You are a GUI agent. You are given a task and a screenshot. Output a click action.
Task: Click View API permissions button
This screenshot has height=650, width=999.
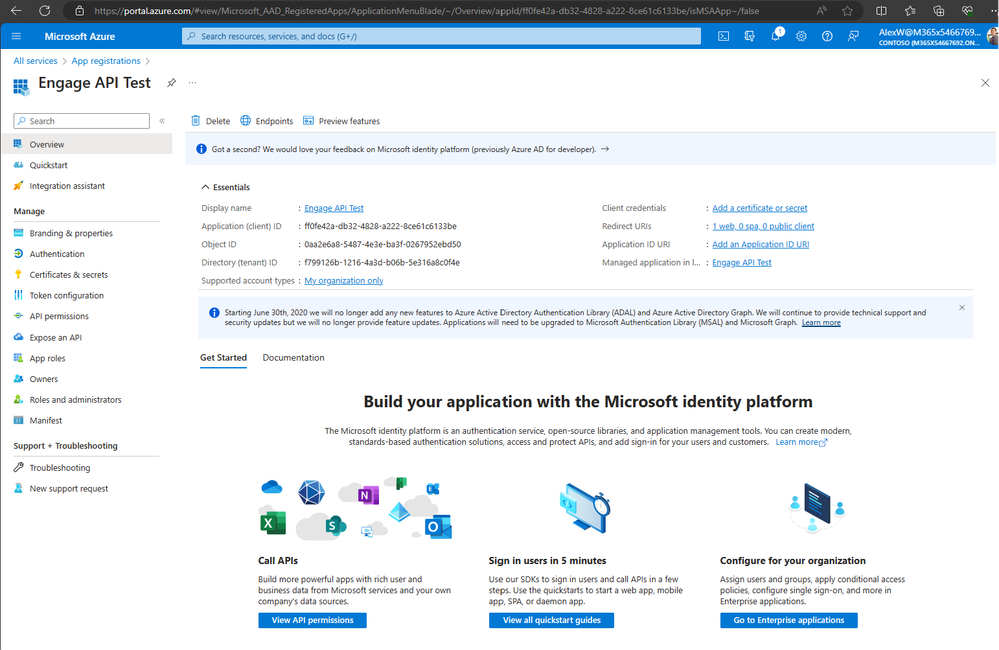312,621
